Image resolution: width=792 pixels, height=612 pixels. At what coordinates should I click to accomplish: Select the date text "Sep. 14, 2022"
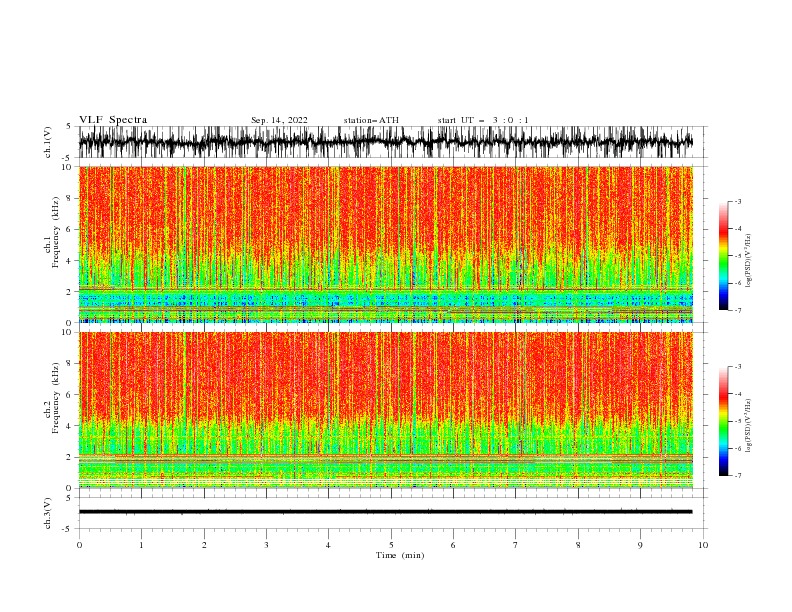(x=279, y=120)
